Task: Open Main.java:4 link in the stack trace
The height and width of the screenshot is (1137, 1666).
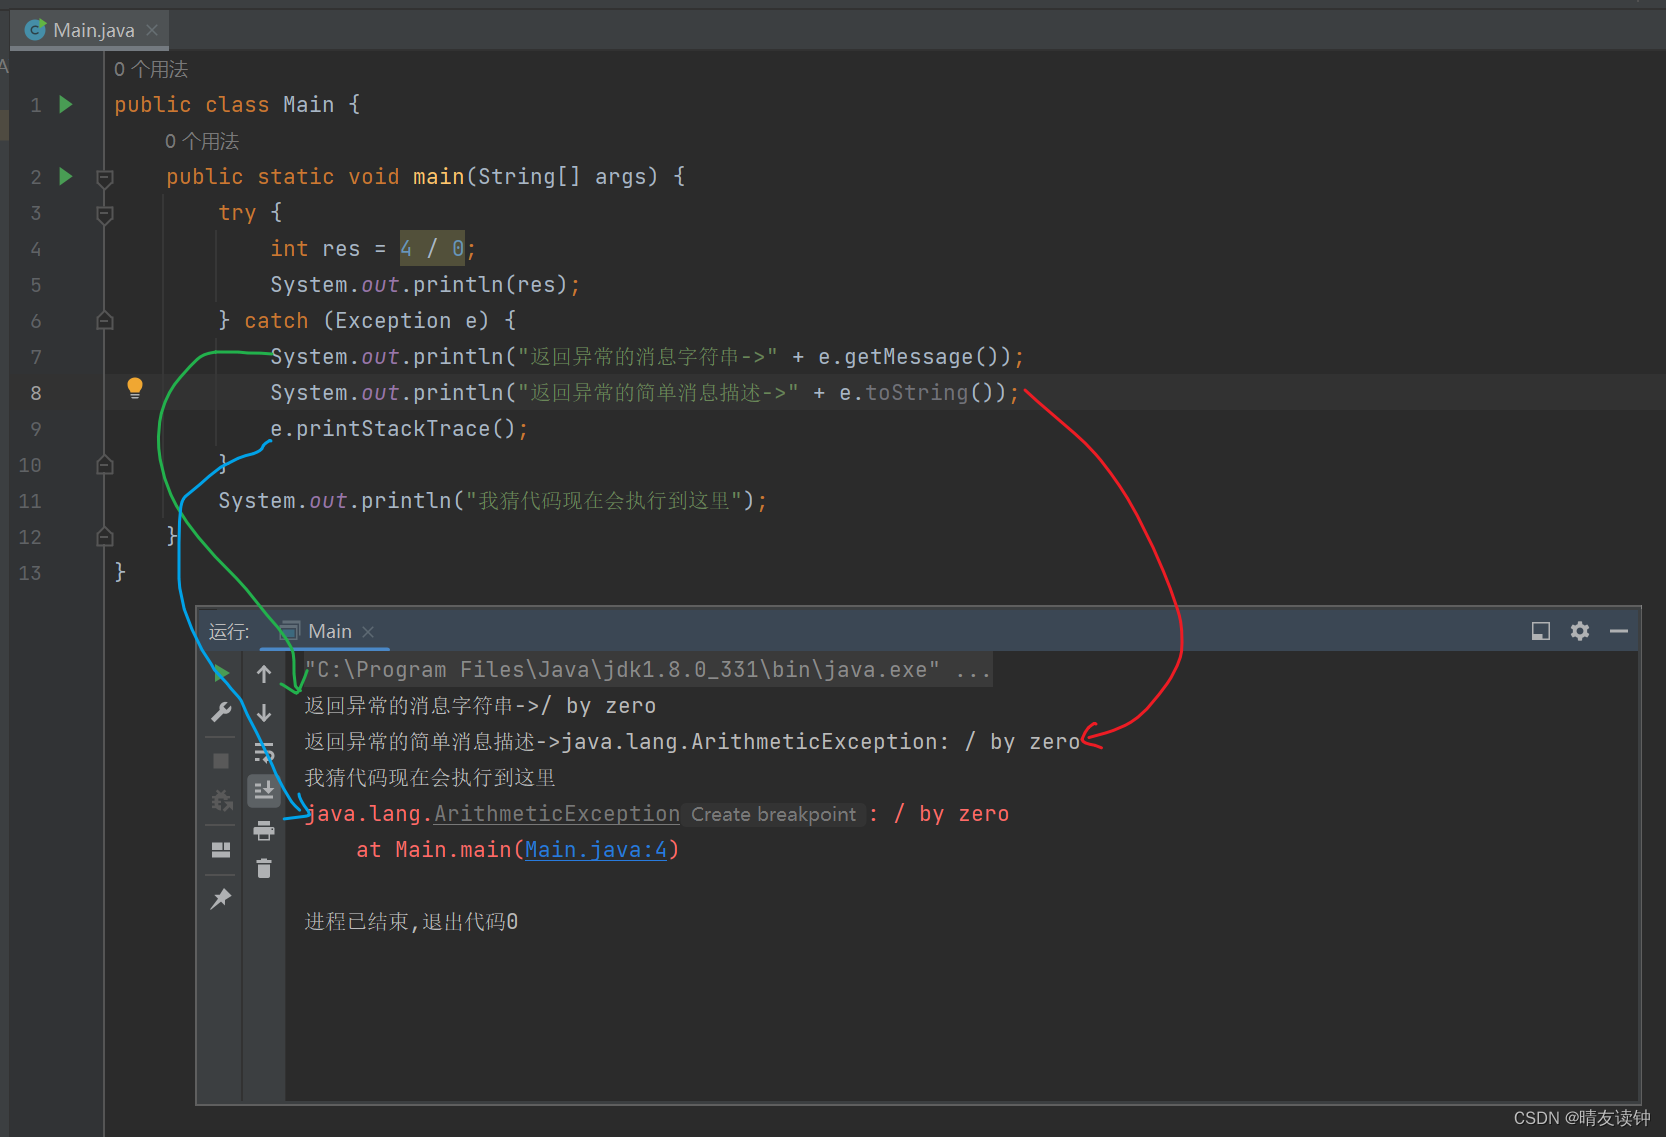Action: coord(595,849)
